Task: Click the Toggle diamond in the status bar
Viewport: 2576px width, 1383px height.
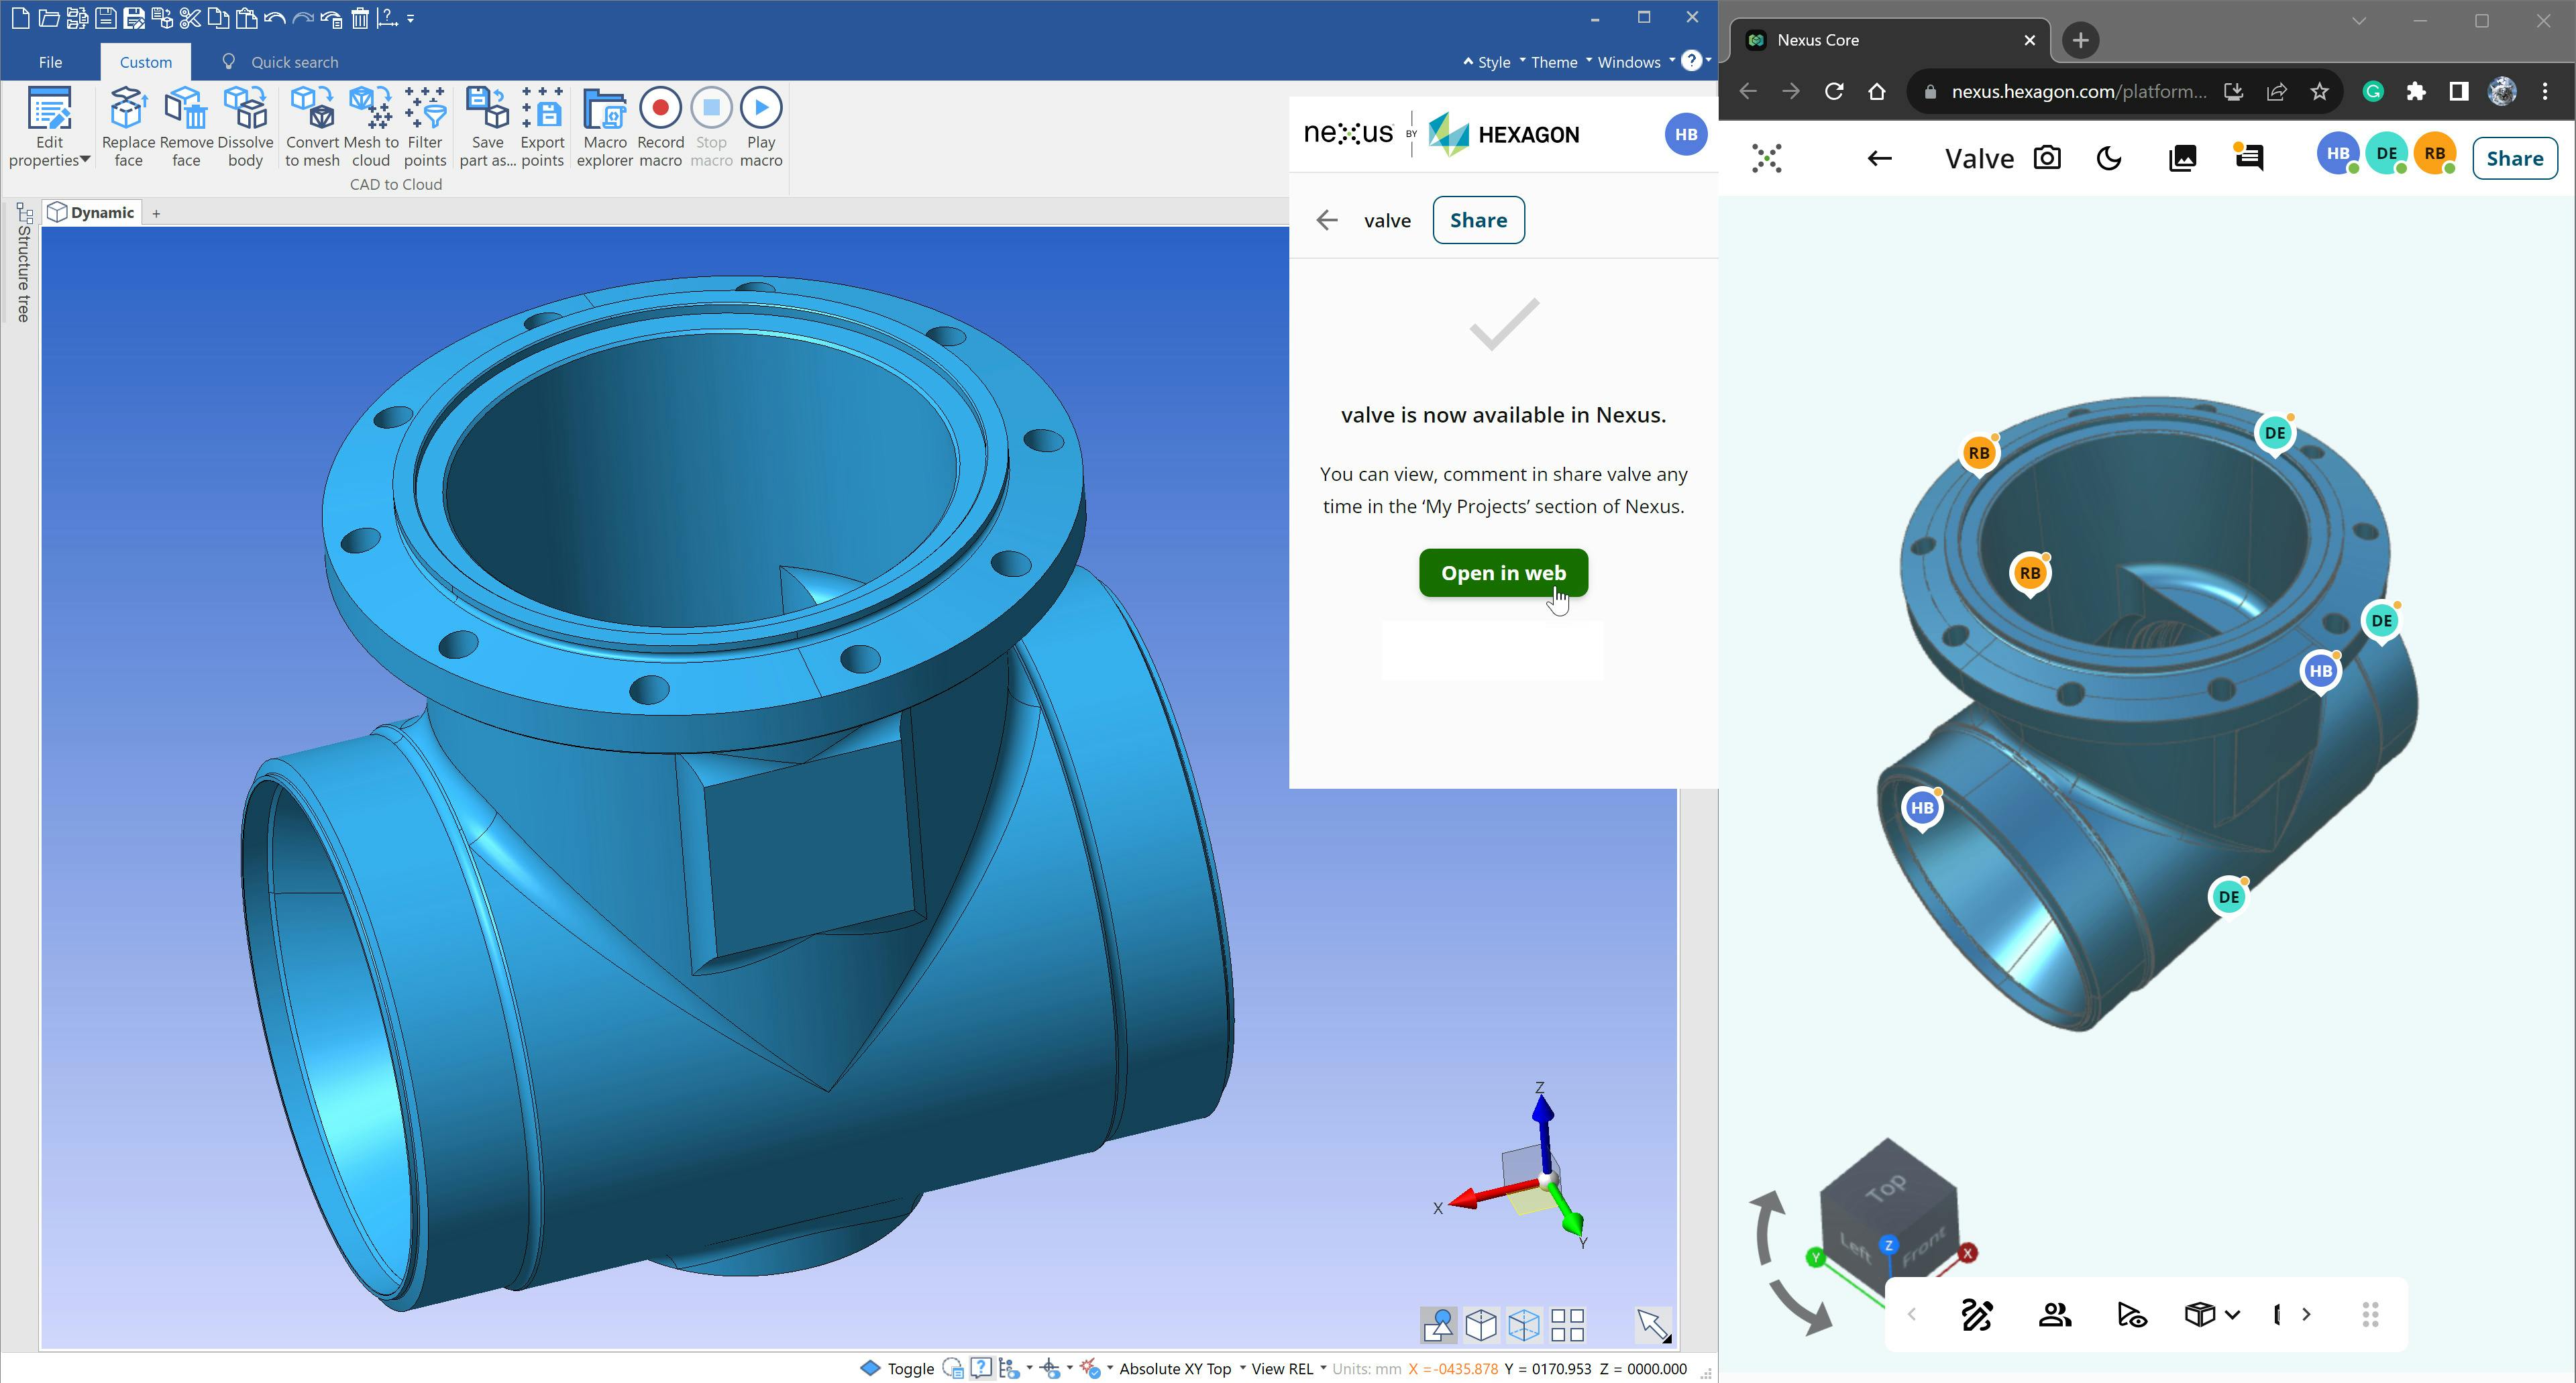Action: [x=871, y=1368]
